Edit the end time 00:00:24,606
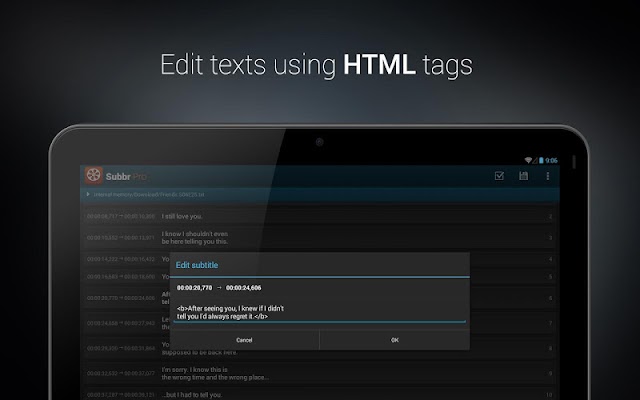 [243, 288]
